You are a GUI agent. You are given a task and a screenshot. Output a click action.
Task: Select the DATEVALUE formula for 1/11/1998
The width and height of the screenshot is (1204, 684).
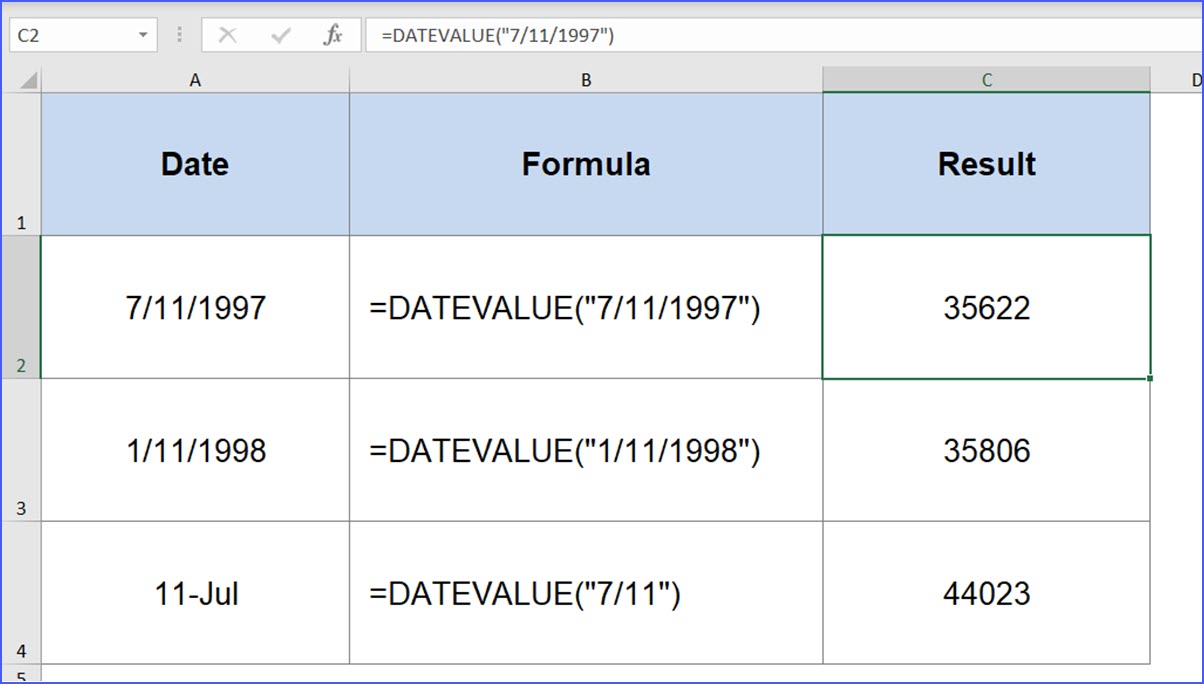click(x=586, y=450)
